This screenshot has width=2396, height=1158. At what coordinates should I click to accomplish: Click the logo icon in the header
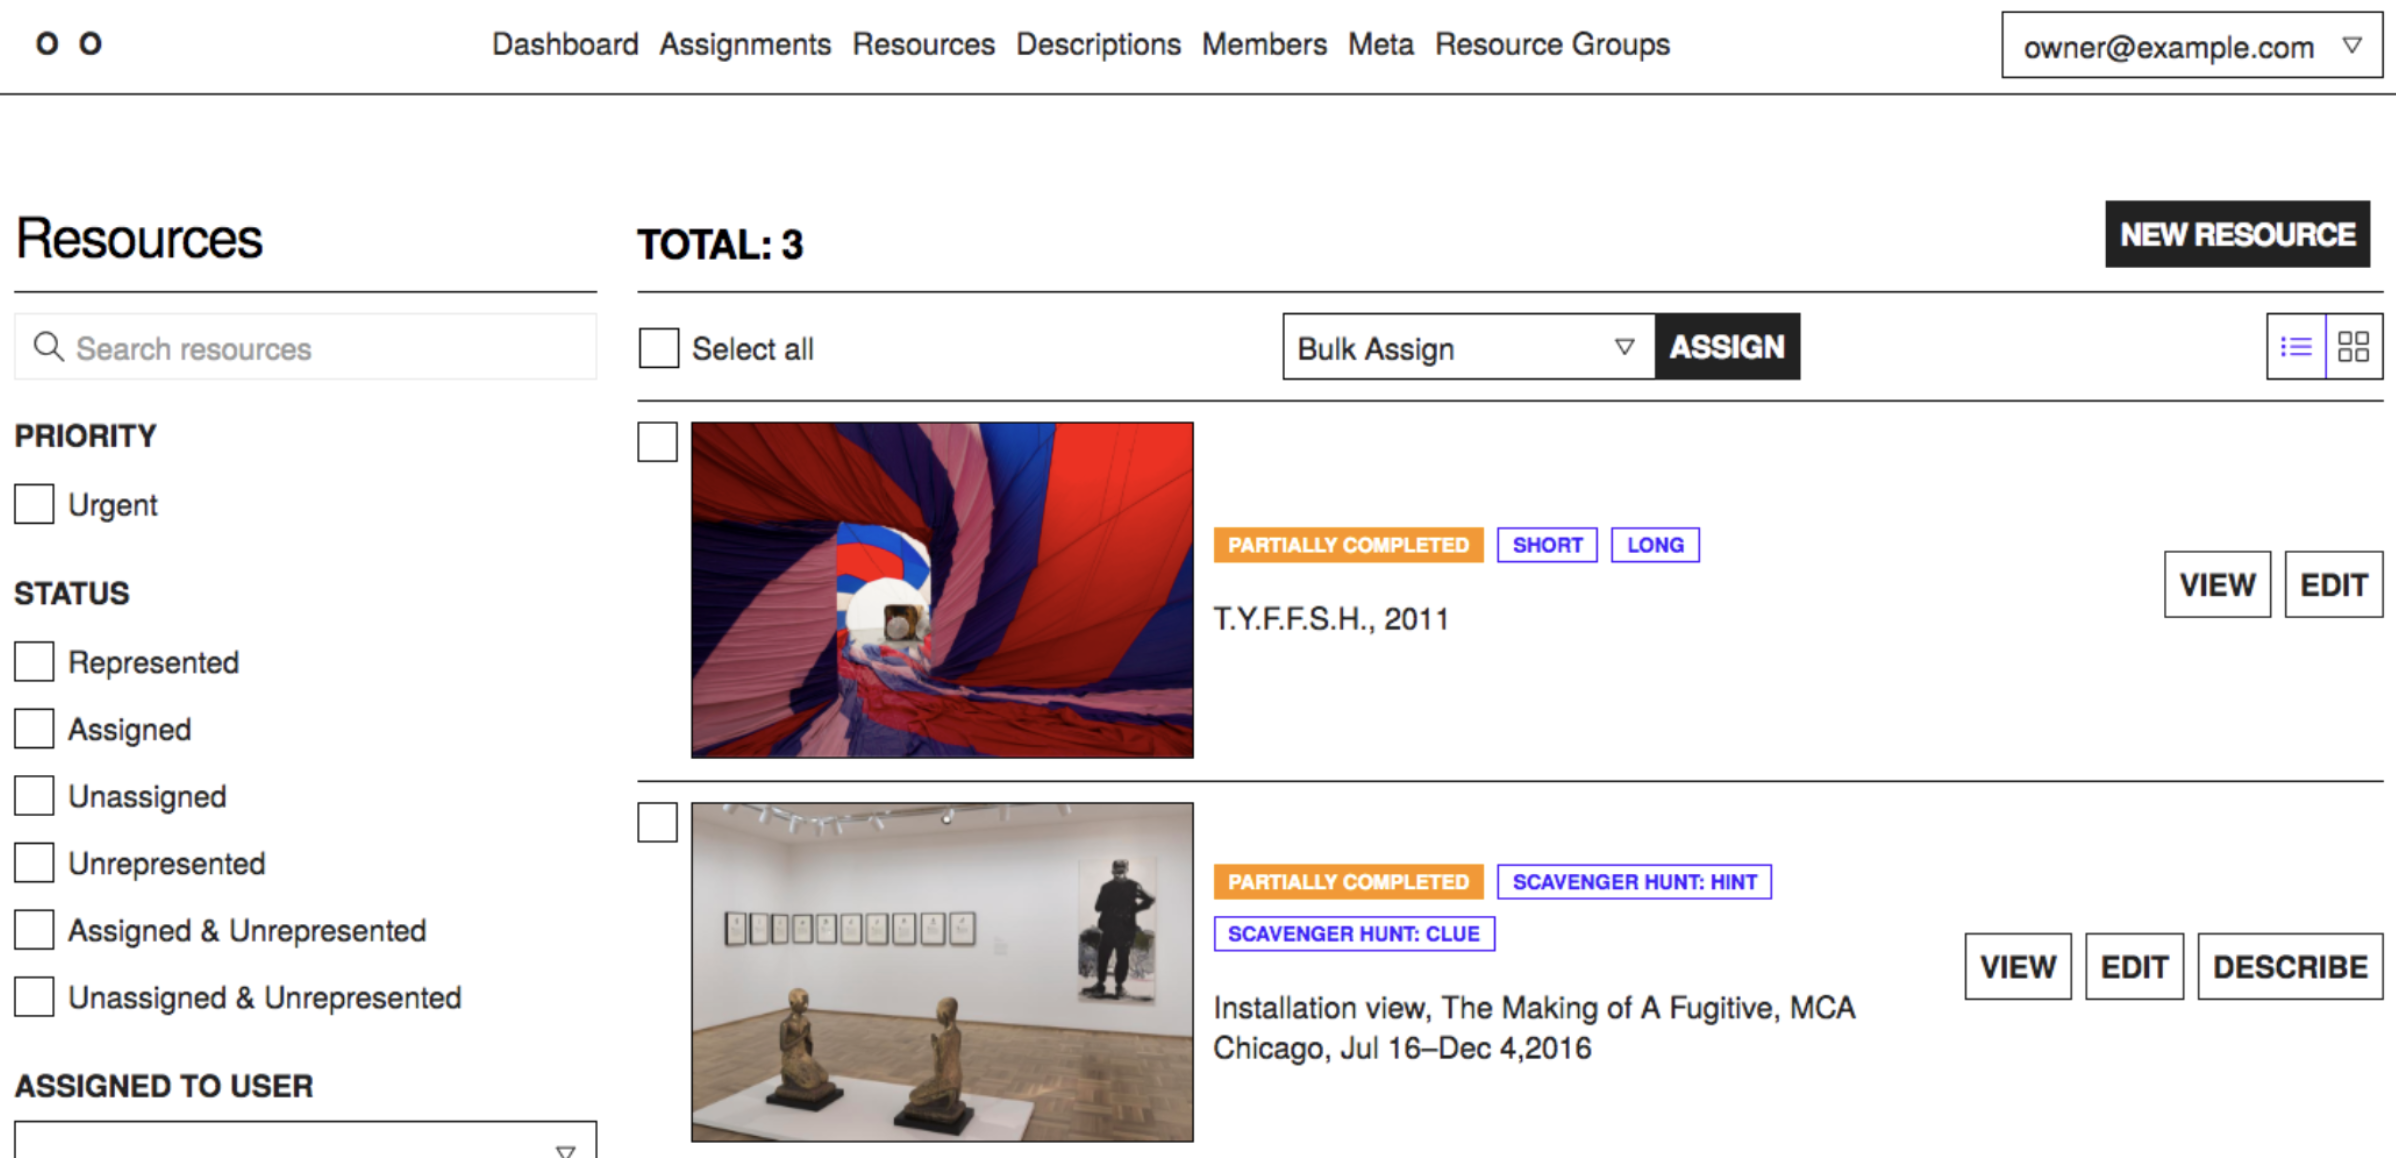click(x=69, y=44)
